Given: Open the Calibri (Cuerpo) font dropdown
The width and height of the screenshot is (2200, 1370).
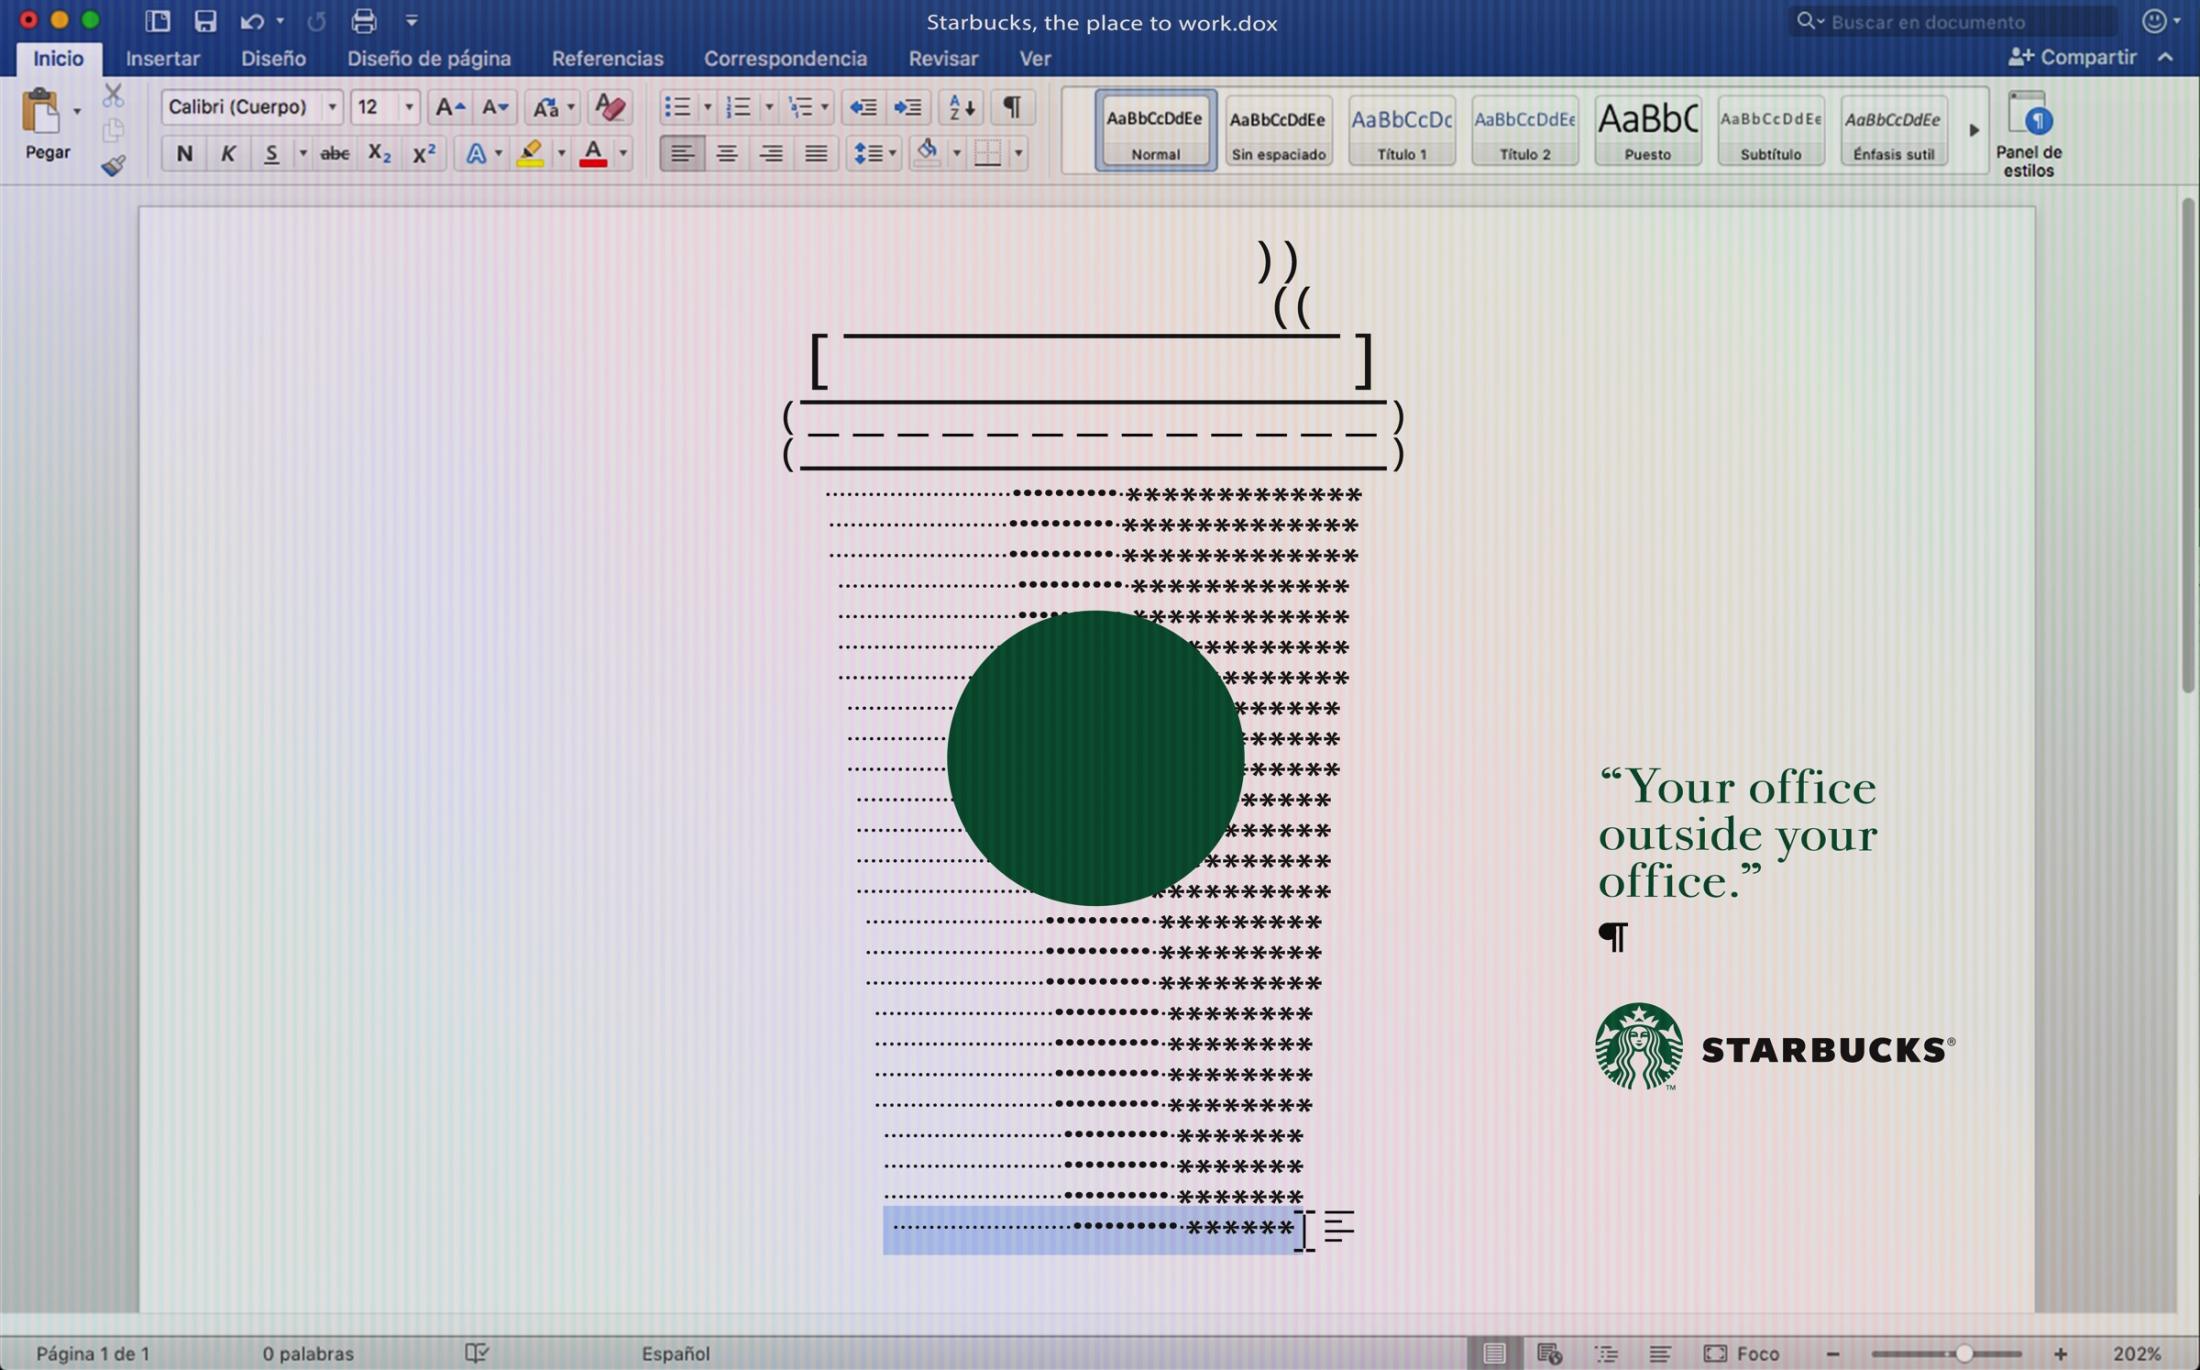Looking at the screenshot, I should coord(332,107).
